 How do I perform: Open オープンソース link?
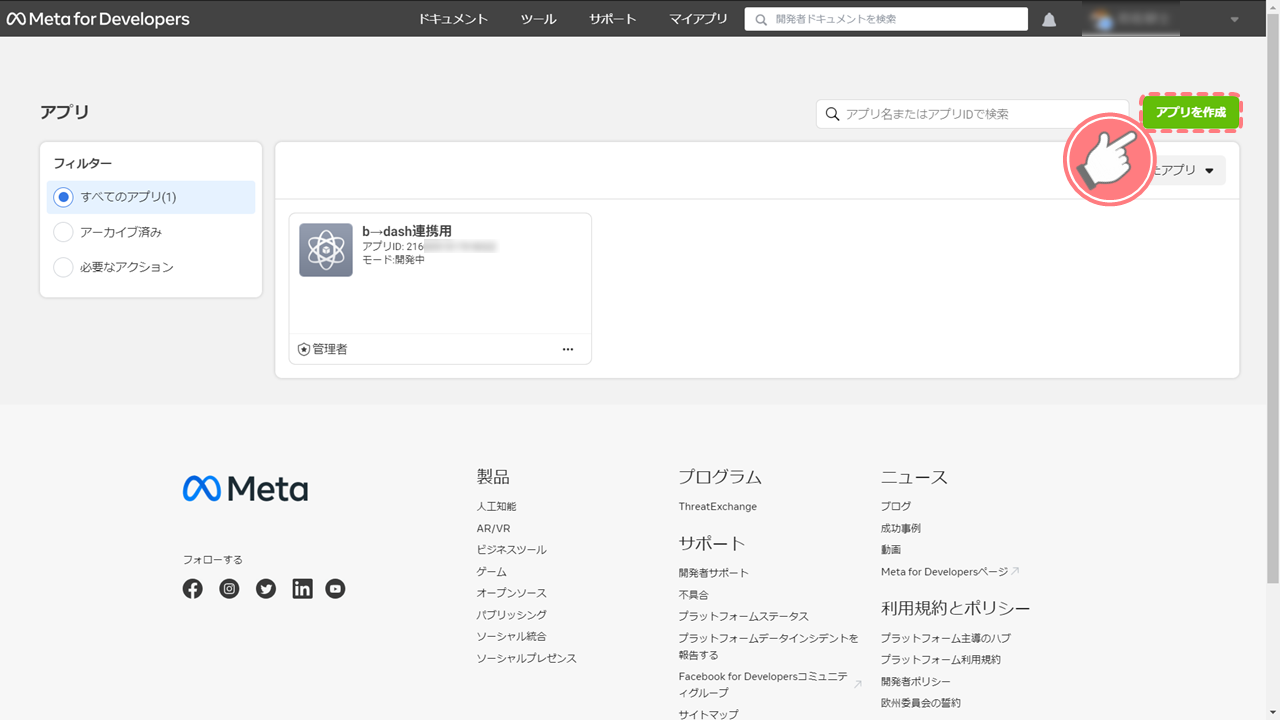point(512,593)
